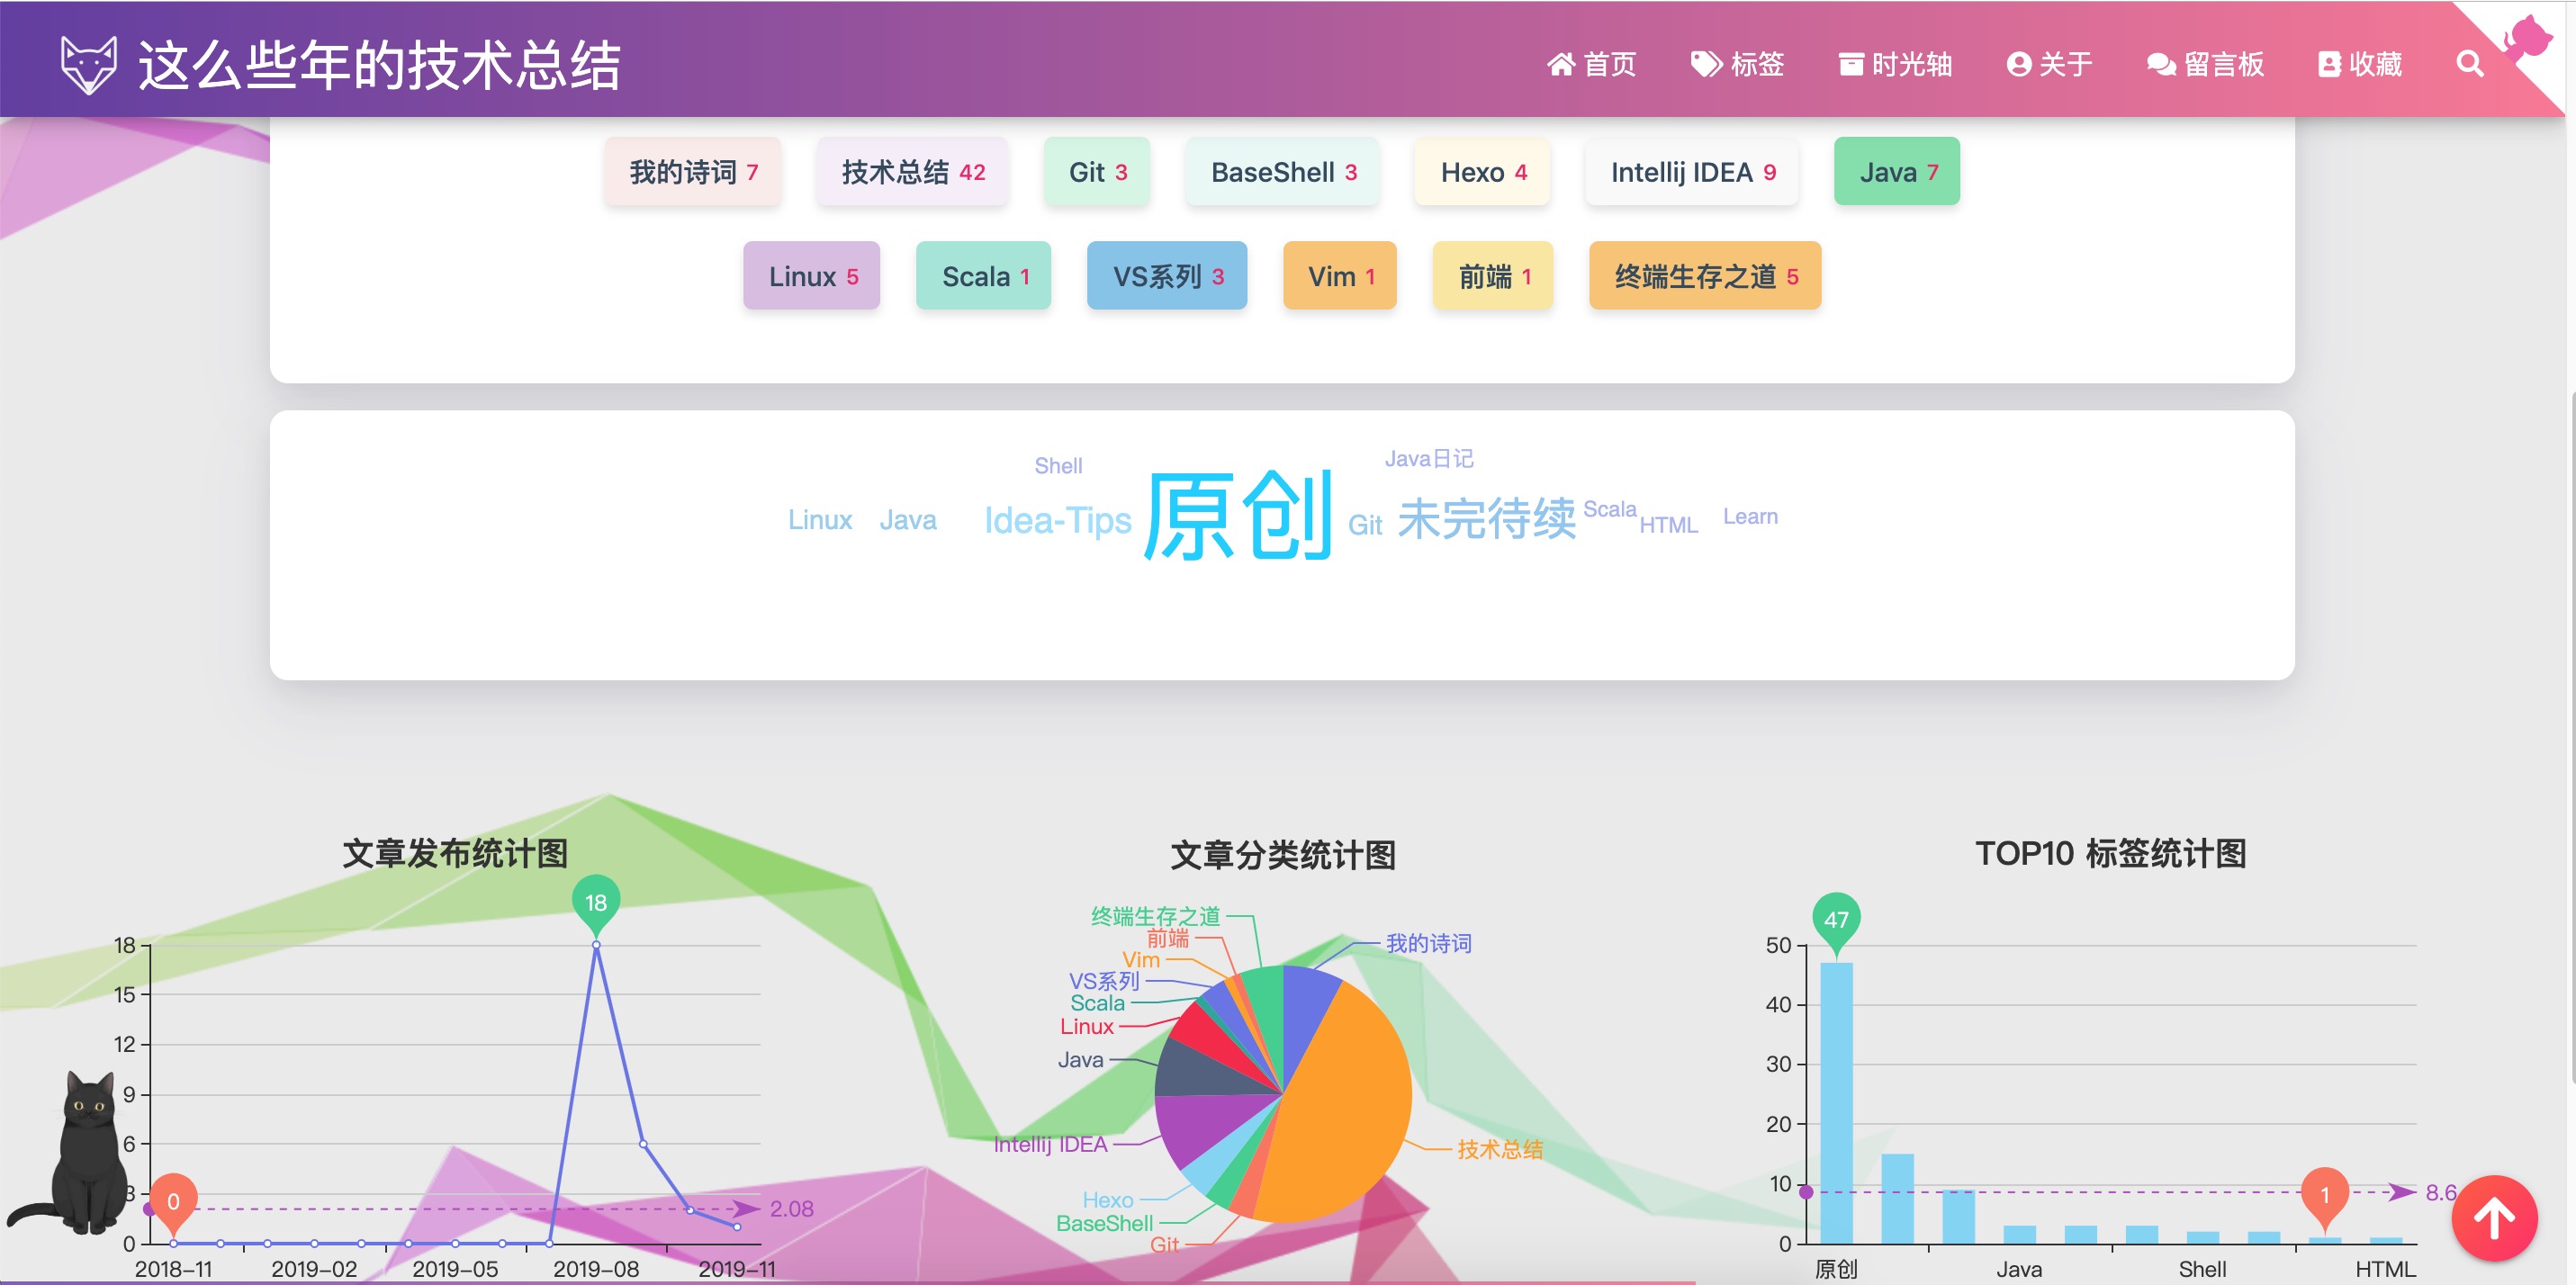Click the fox logo icon
Screen dimensions: 2576x1285
[x=88, y=64]
